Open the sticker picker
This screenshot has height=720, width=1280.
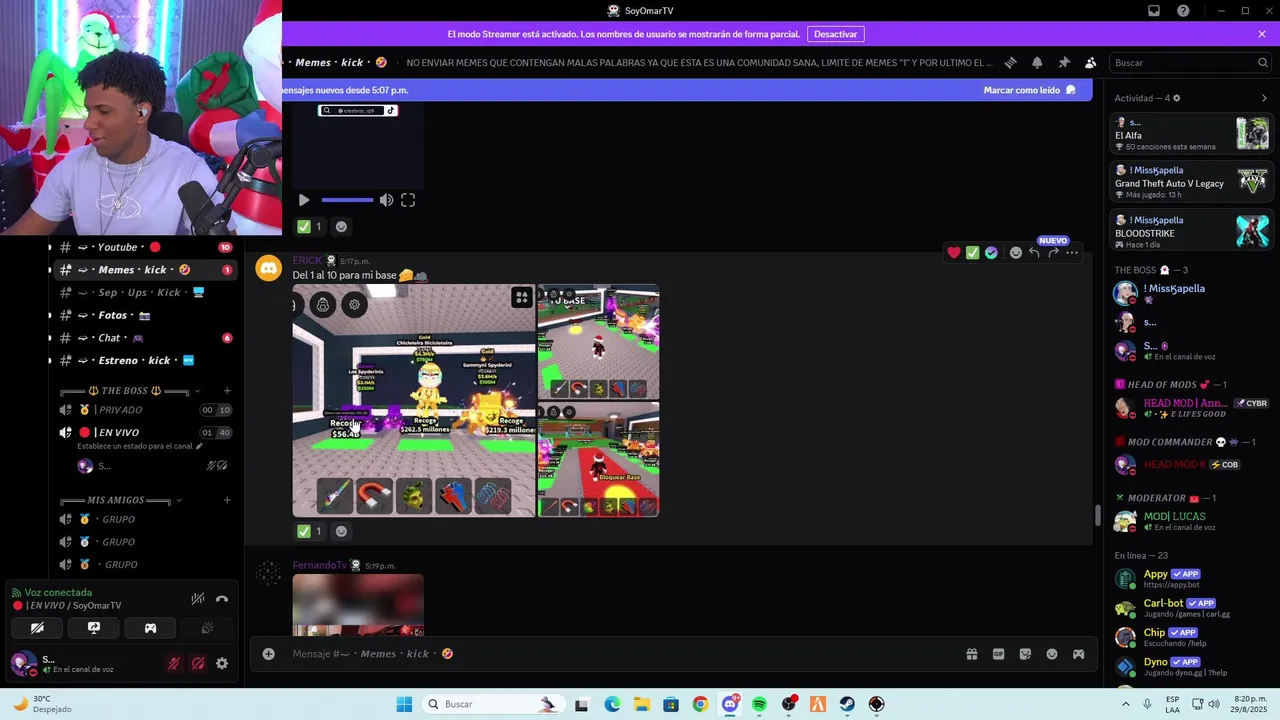(1025, 654)
